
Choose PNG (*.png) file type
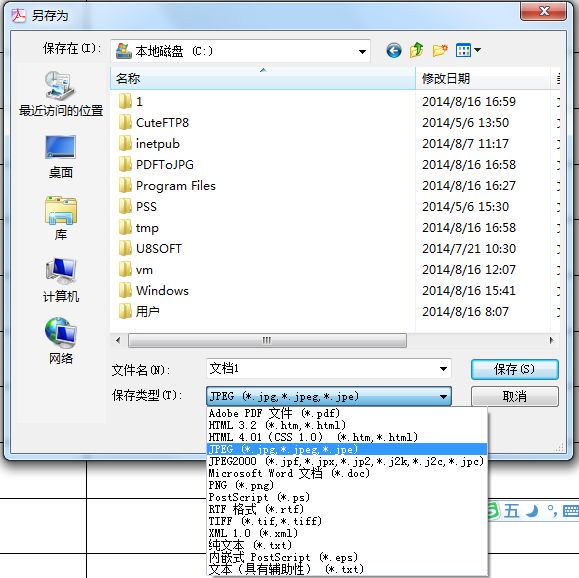click(x=347, y=485)
